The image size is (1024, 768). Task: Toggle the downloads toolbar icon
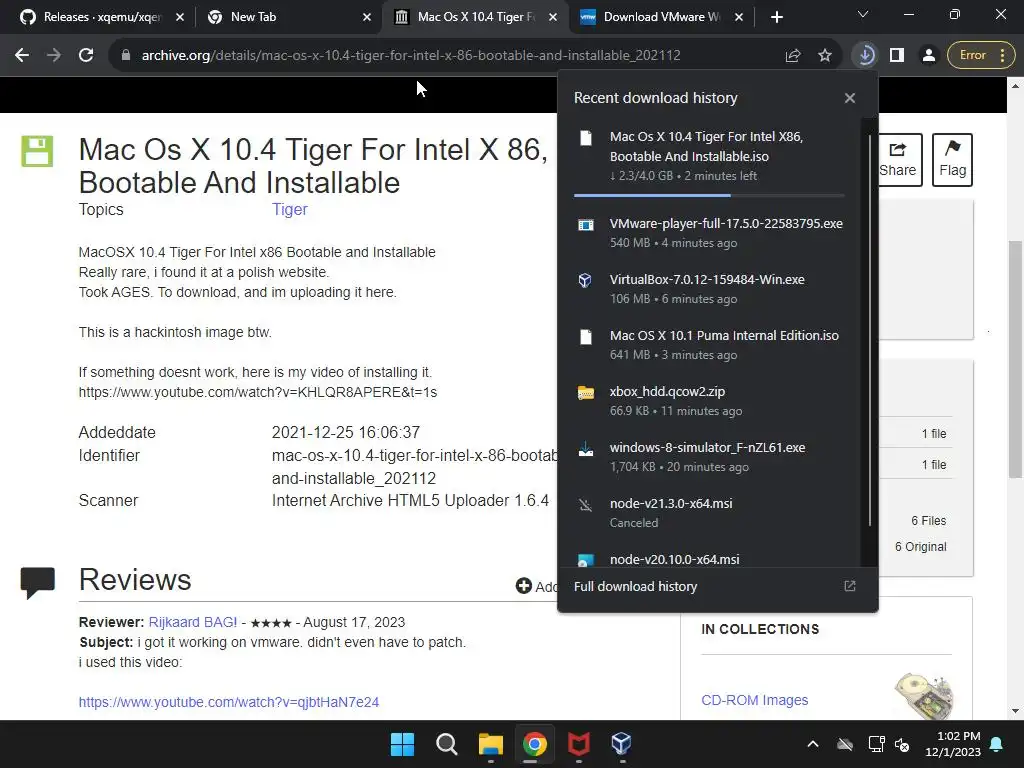tap(865, 56)
